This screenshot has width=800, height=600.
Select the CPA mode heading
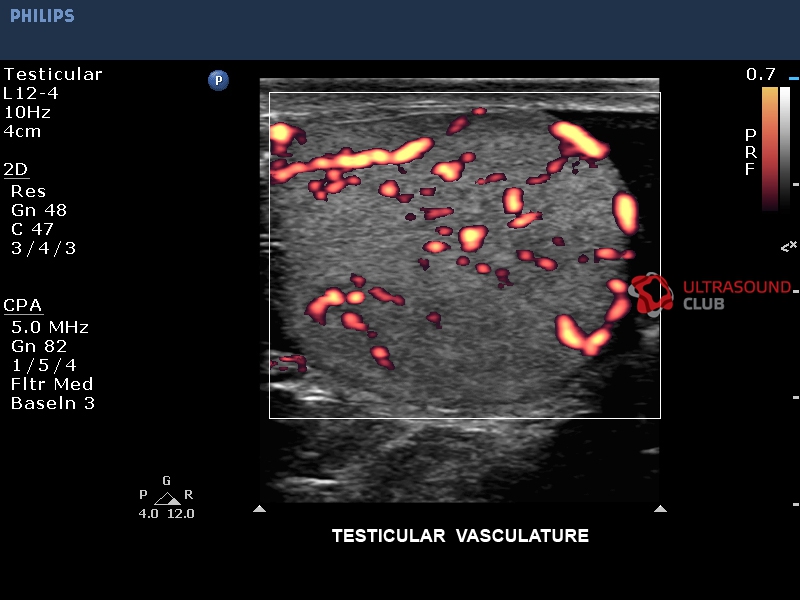[x=22, y=305]
